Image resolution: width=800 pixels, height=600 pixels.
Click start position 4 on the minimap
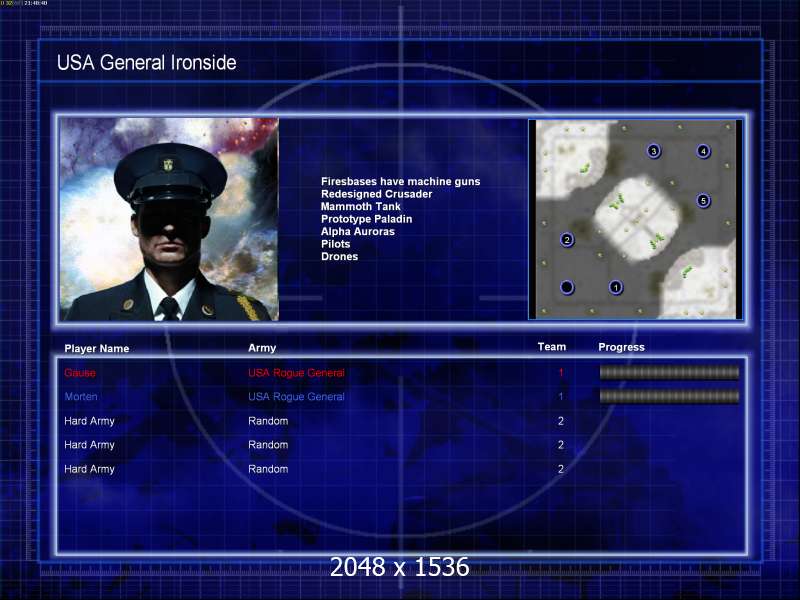[x=704, y=151]
